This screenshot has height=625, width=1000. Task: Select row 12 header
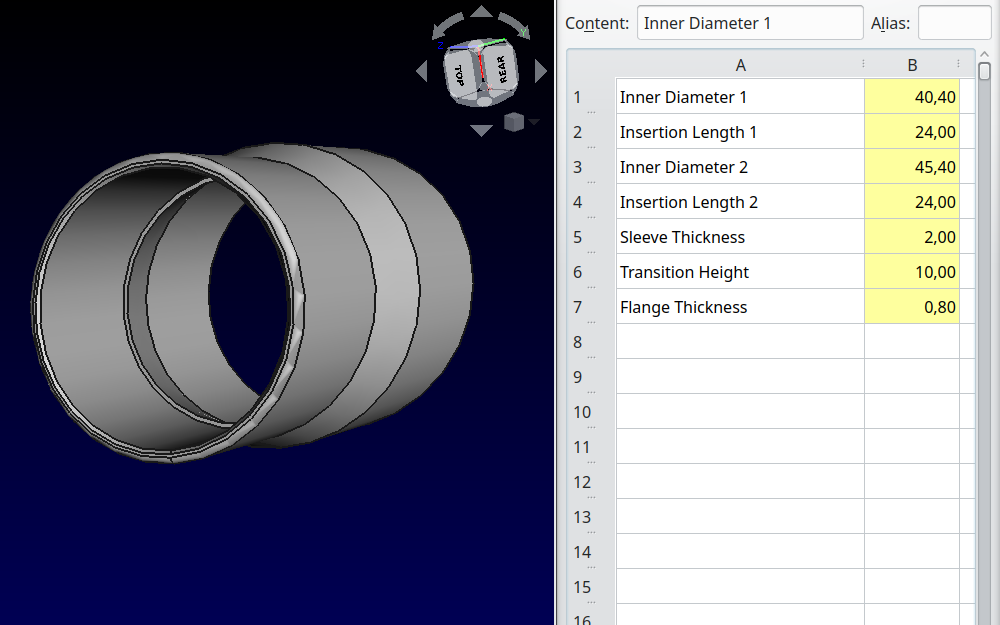tap(591, 482)
